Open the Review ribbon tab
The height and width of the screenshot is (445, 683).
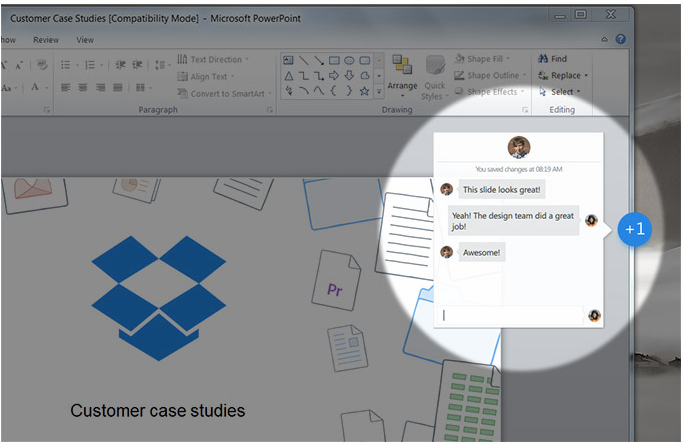46,40
